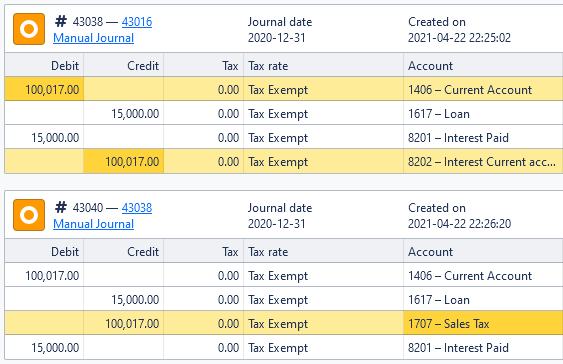
Task: Click 1406 – Current Account in journal 43040
Action: point(470,276)
